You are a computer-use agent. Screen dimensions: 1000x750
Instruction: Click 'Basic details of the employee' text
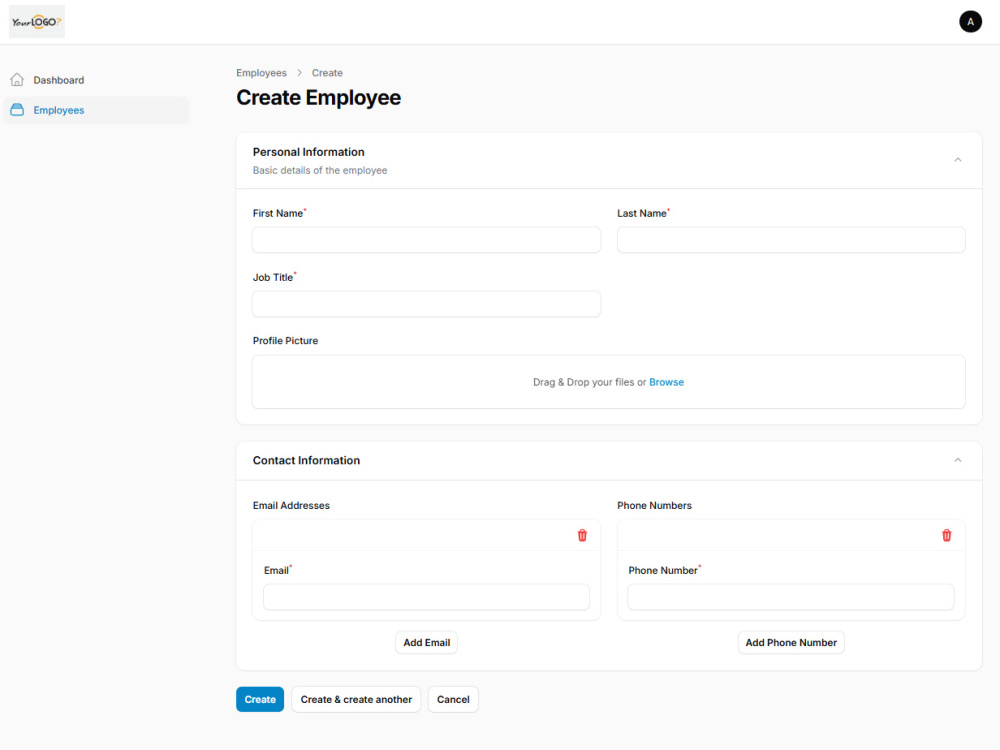(x=320, y=170)
